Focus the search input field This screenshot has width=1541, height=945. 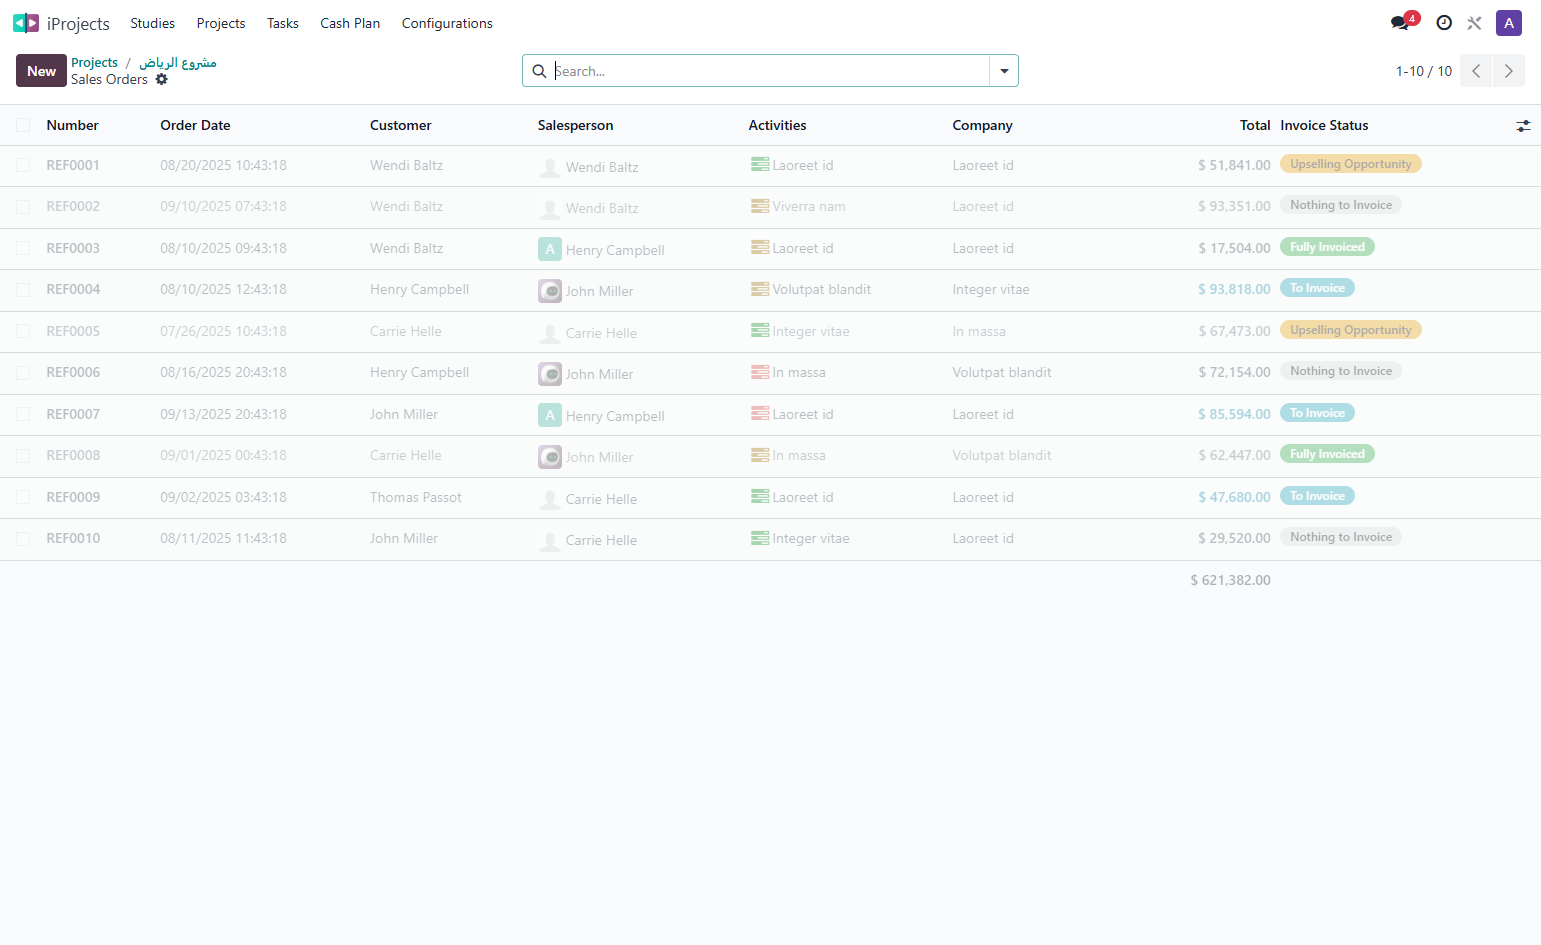pyautogui.click(x=770, y=71)
